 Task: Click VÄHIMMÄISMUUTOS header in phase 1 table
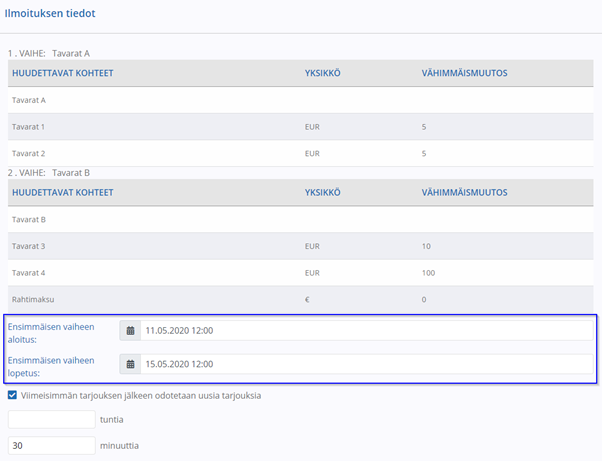[465, 73]
